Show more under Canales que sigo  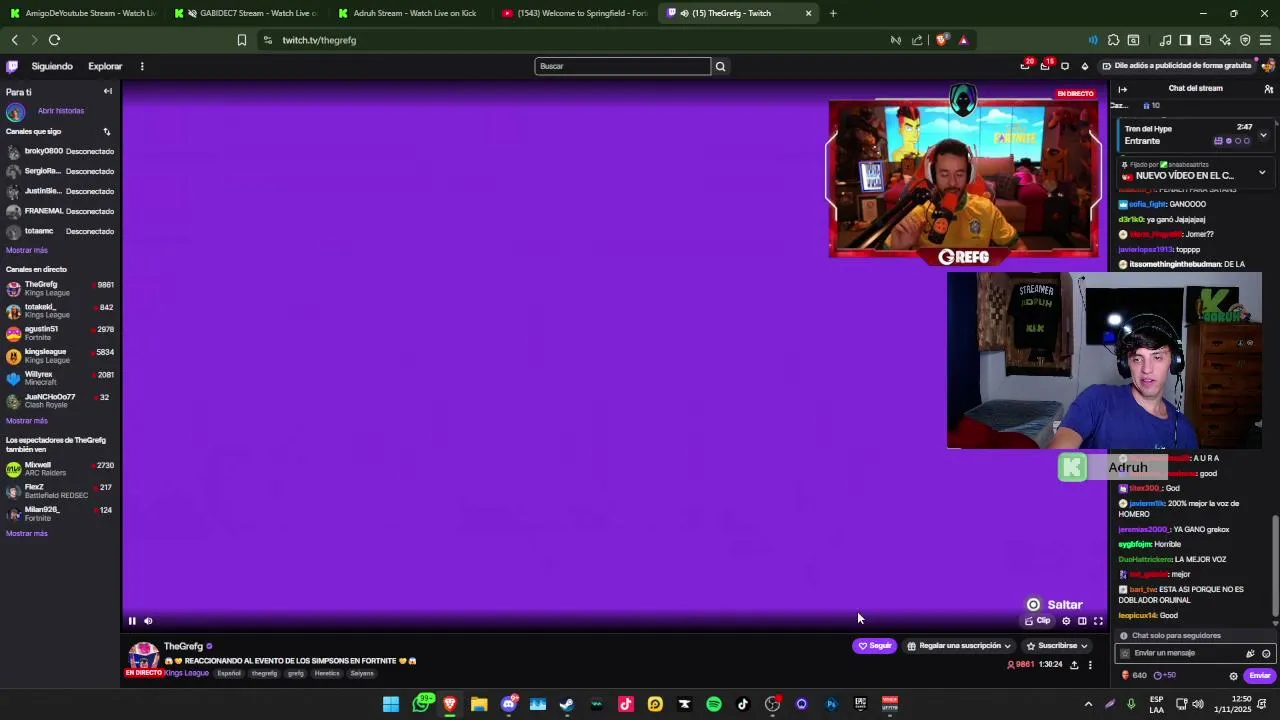click(27, 251)
